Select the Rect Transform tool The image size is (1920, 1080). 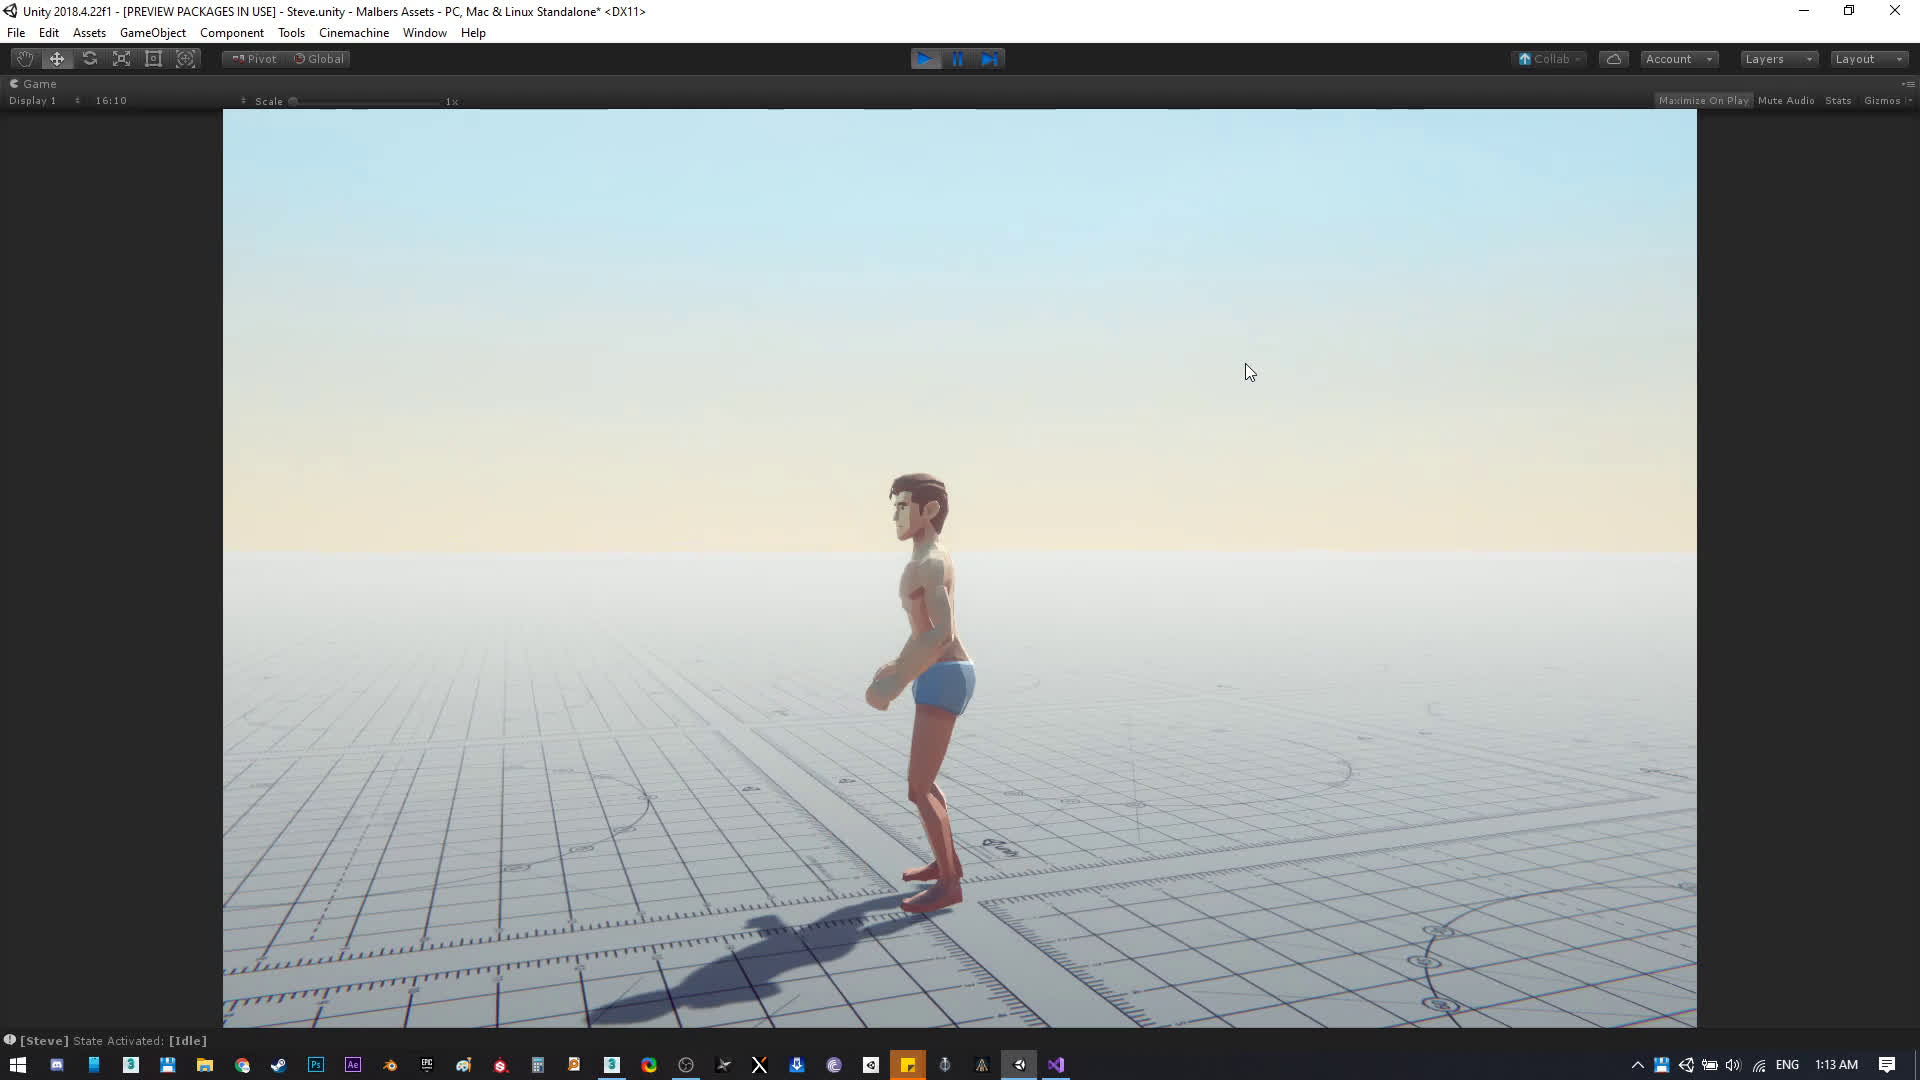[x=154, y=59]
